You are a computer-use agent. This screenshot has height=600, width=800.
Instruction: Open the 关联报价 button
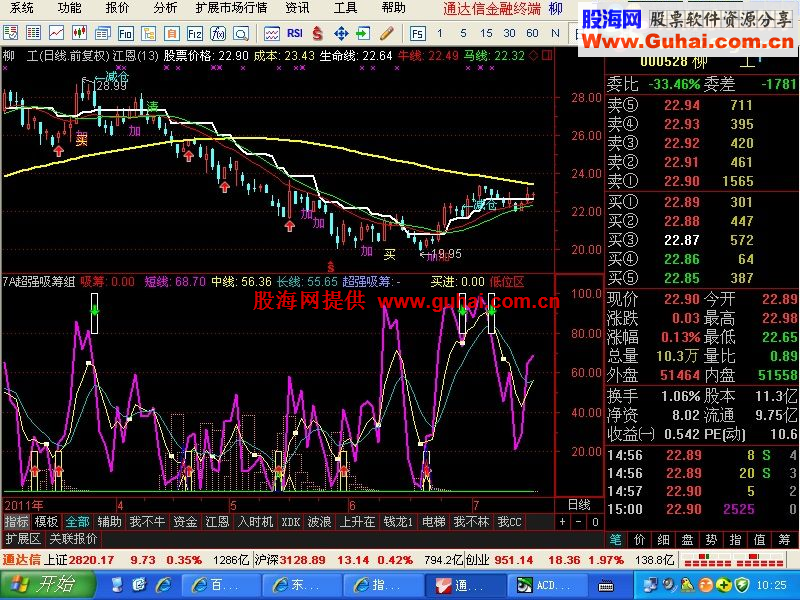point(73,538)
